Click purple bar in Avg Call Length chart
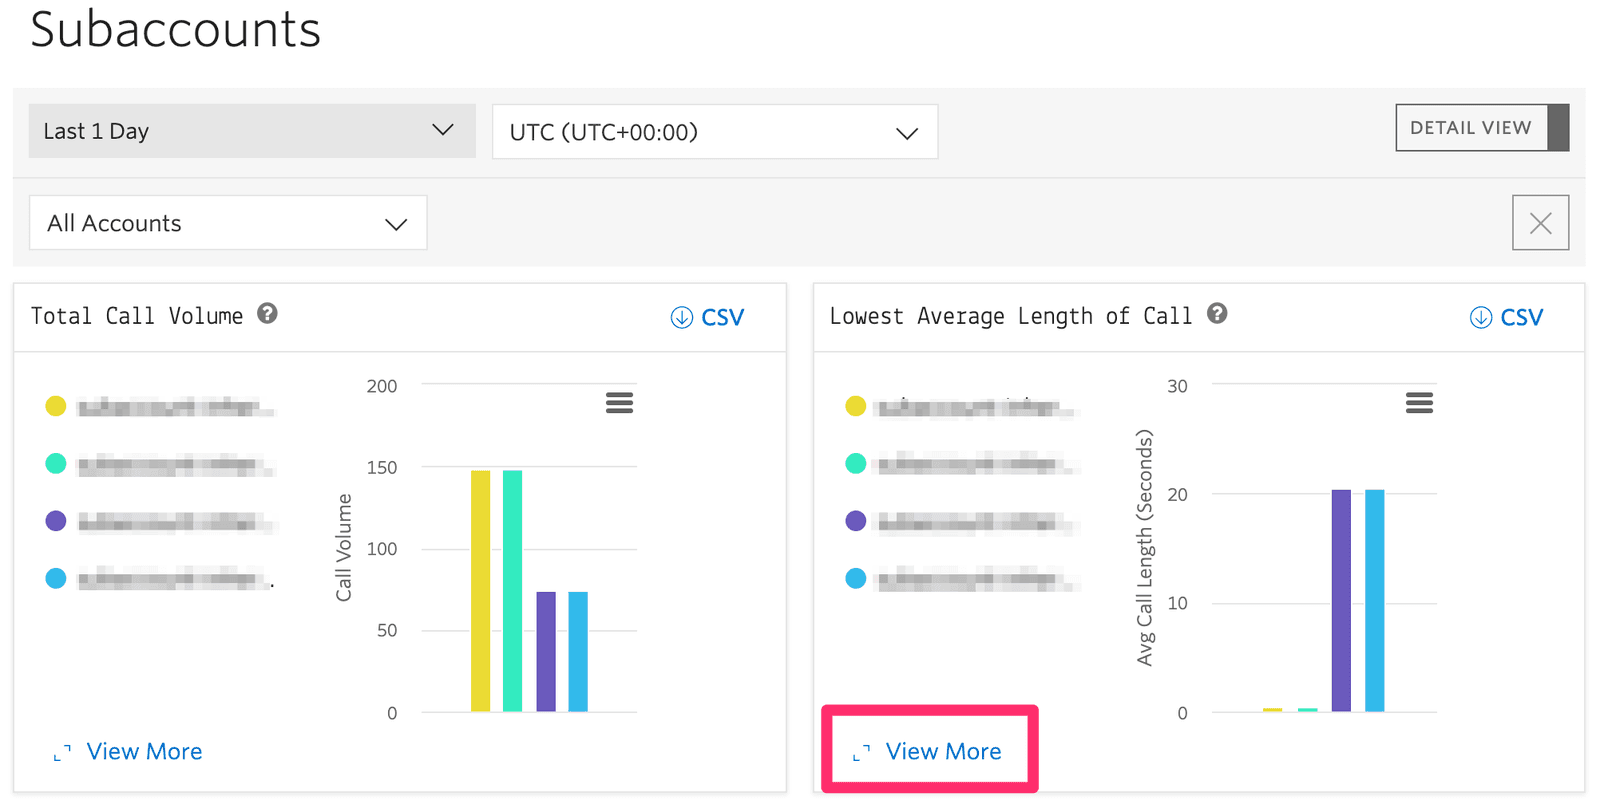This screenshot has width=1600, height=804. click(x=1341, y=600)
